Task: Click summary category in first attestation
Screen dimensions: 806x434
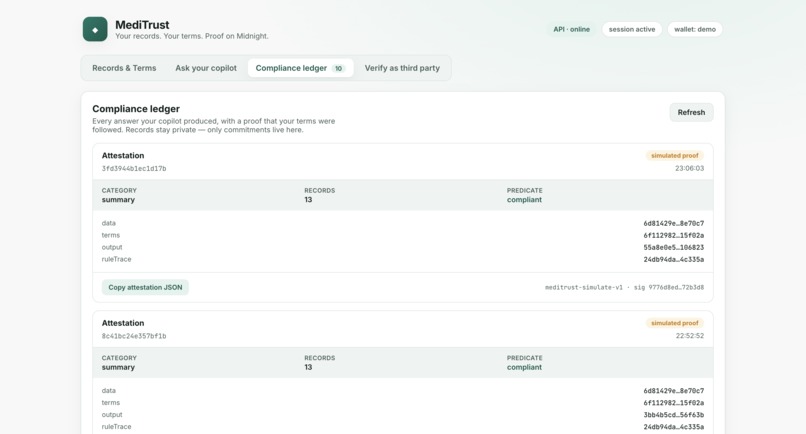Action: [x=118, y=200]
